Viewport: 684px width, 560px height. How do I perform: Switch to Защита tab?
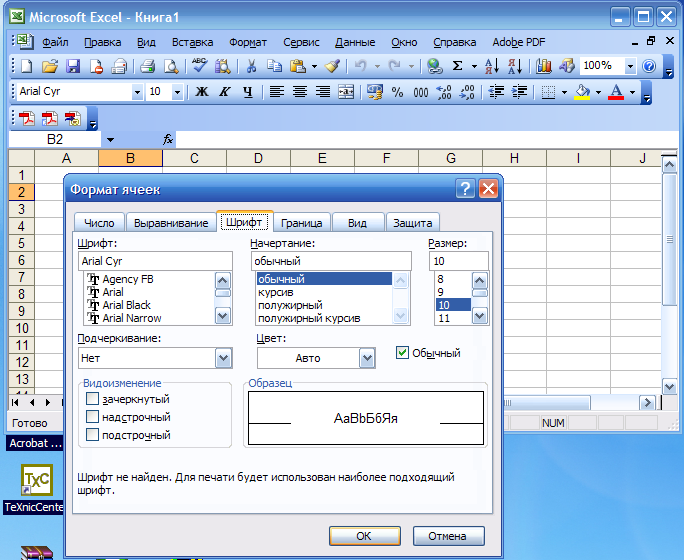pos(413,223)
